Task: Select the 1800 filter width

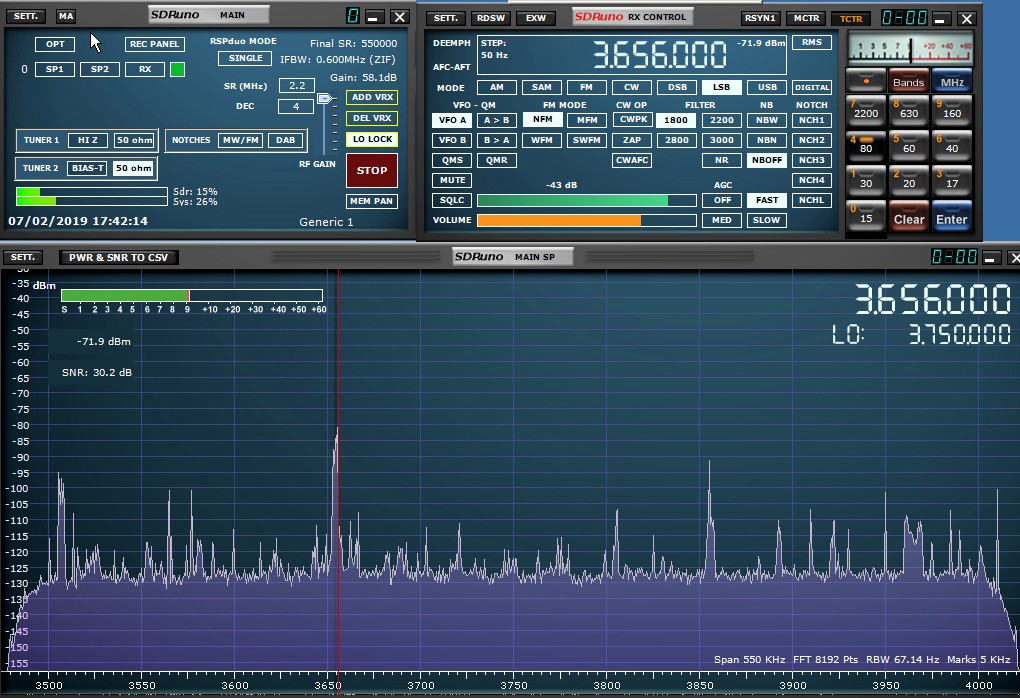Action: click(676, 120)
